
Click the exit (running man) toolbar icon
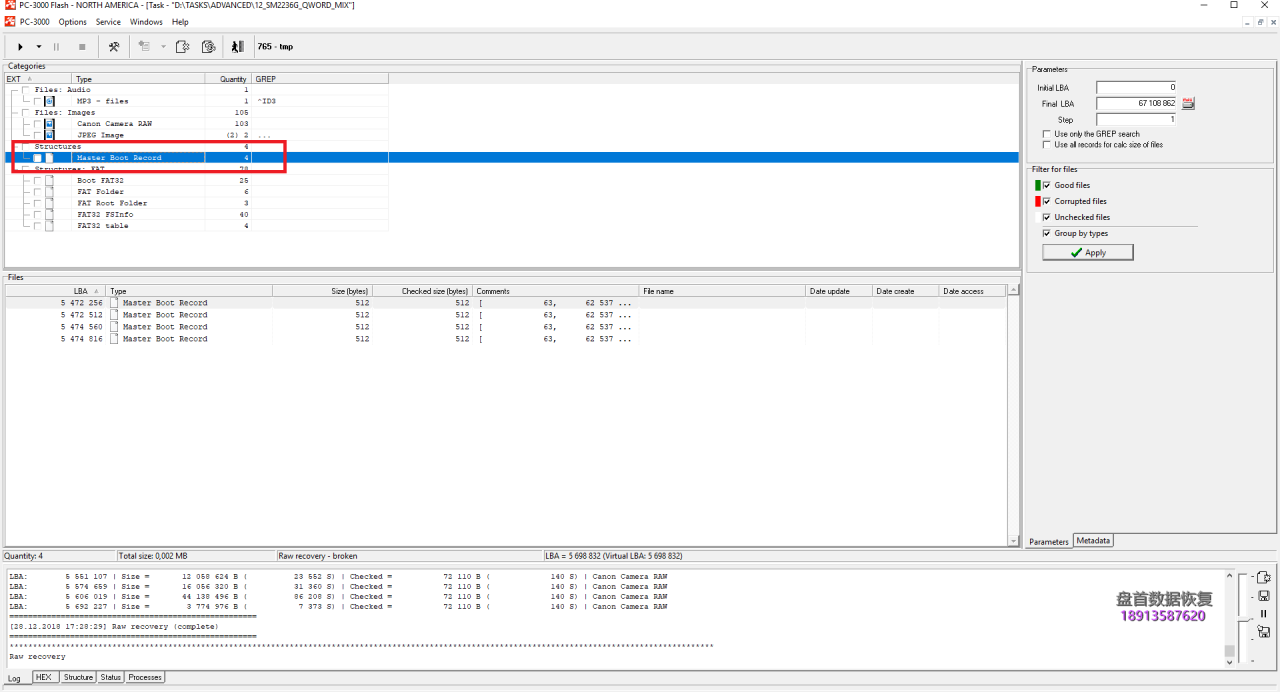tap(237, 47)
